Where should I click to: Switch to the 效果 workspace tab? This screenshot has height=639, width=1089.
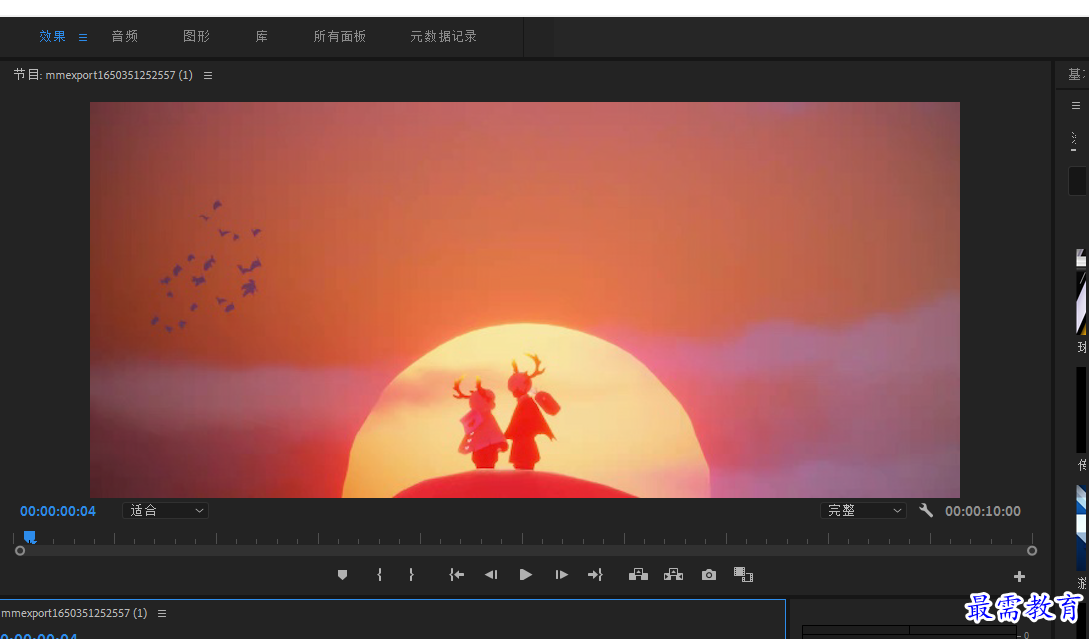click(52, 36)
